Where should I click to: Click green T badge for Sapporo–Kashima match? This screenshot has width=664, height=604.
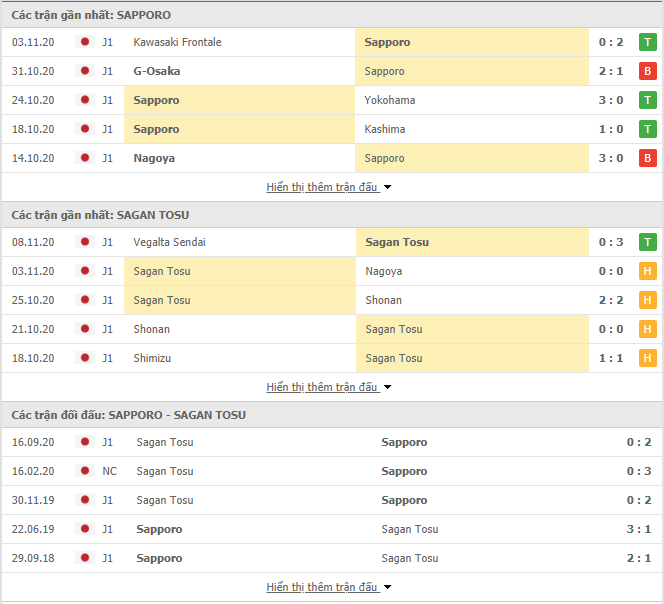tap(647, 129)
